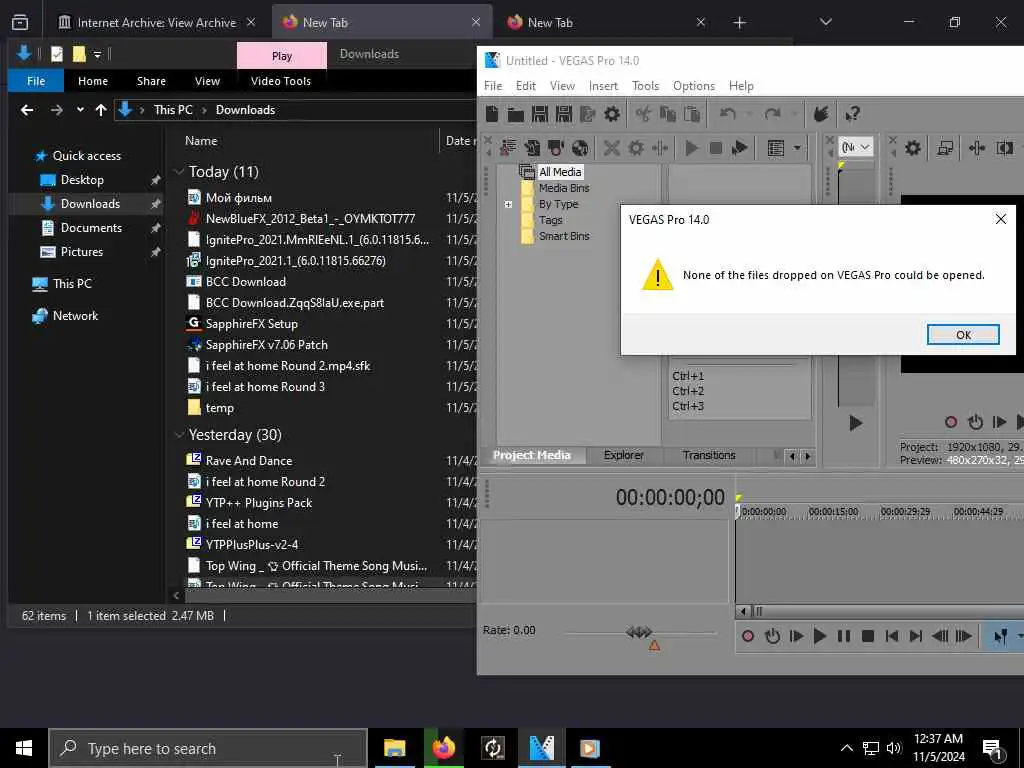Click the Paste icon in VEGAS toolbar
Viewport: 1024px width, 768px height.
pos(692,114)
